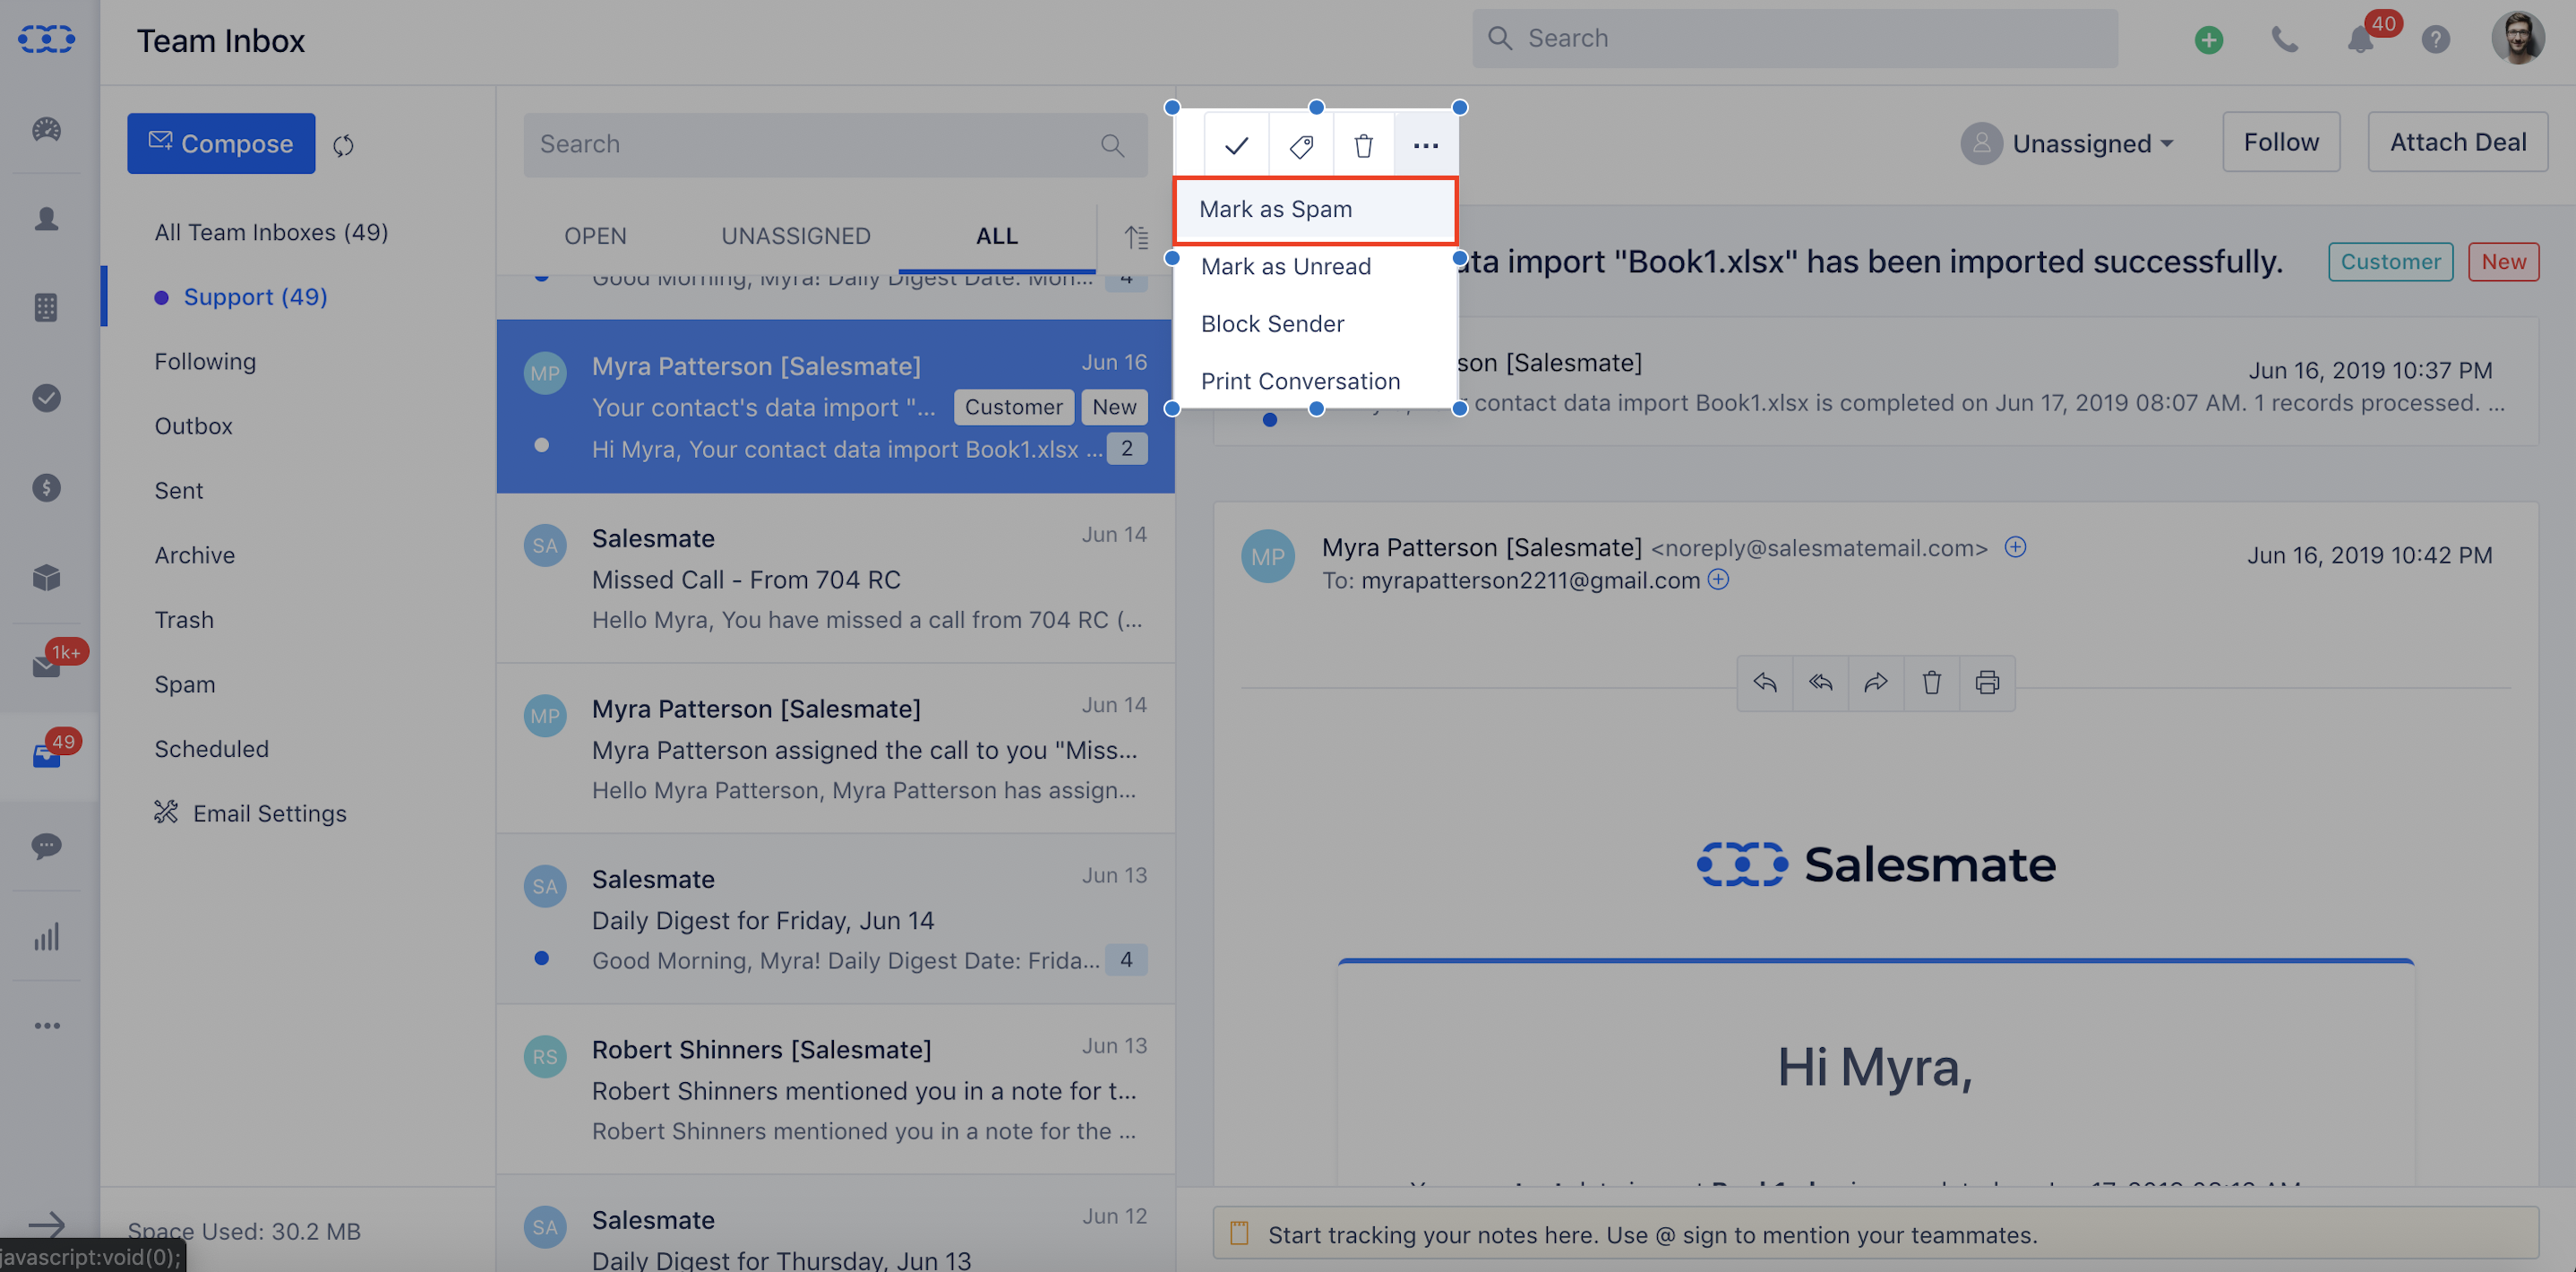Switch to the OPEN tab
Viewport: 2576px width, 1272px height.
point(595,236)
